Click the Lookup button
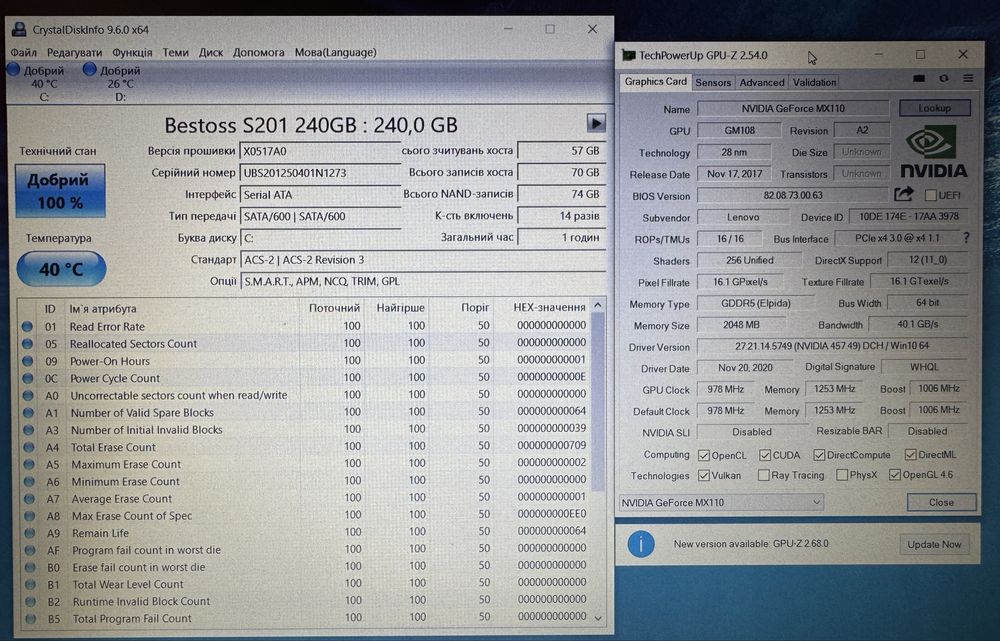Screen dimensions: 1000x641 [934, 108]
